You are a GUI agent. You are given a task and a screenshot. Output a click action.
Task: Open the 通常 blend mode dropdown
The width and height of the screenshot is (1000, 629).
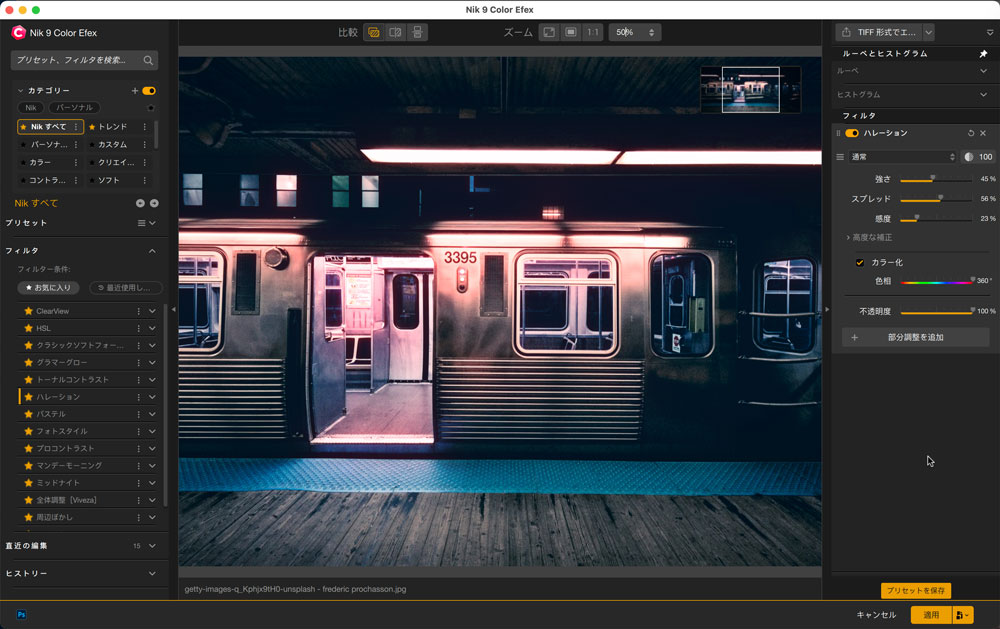(902, 157)
